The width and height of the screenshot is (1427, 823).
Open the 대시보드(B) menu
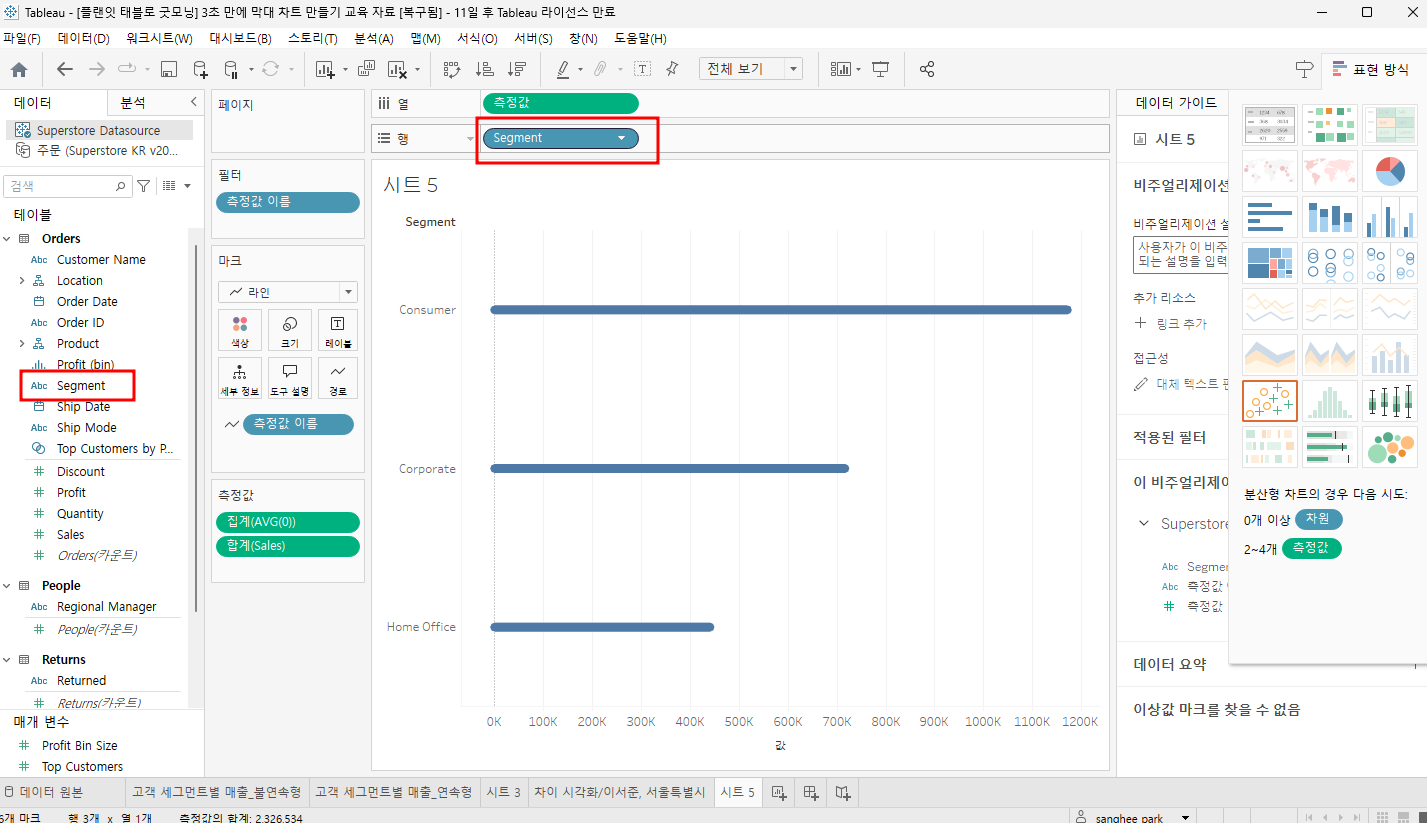pyautogui.click(x=240, y=38)
